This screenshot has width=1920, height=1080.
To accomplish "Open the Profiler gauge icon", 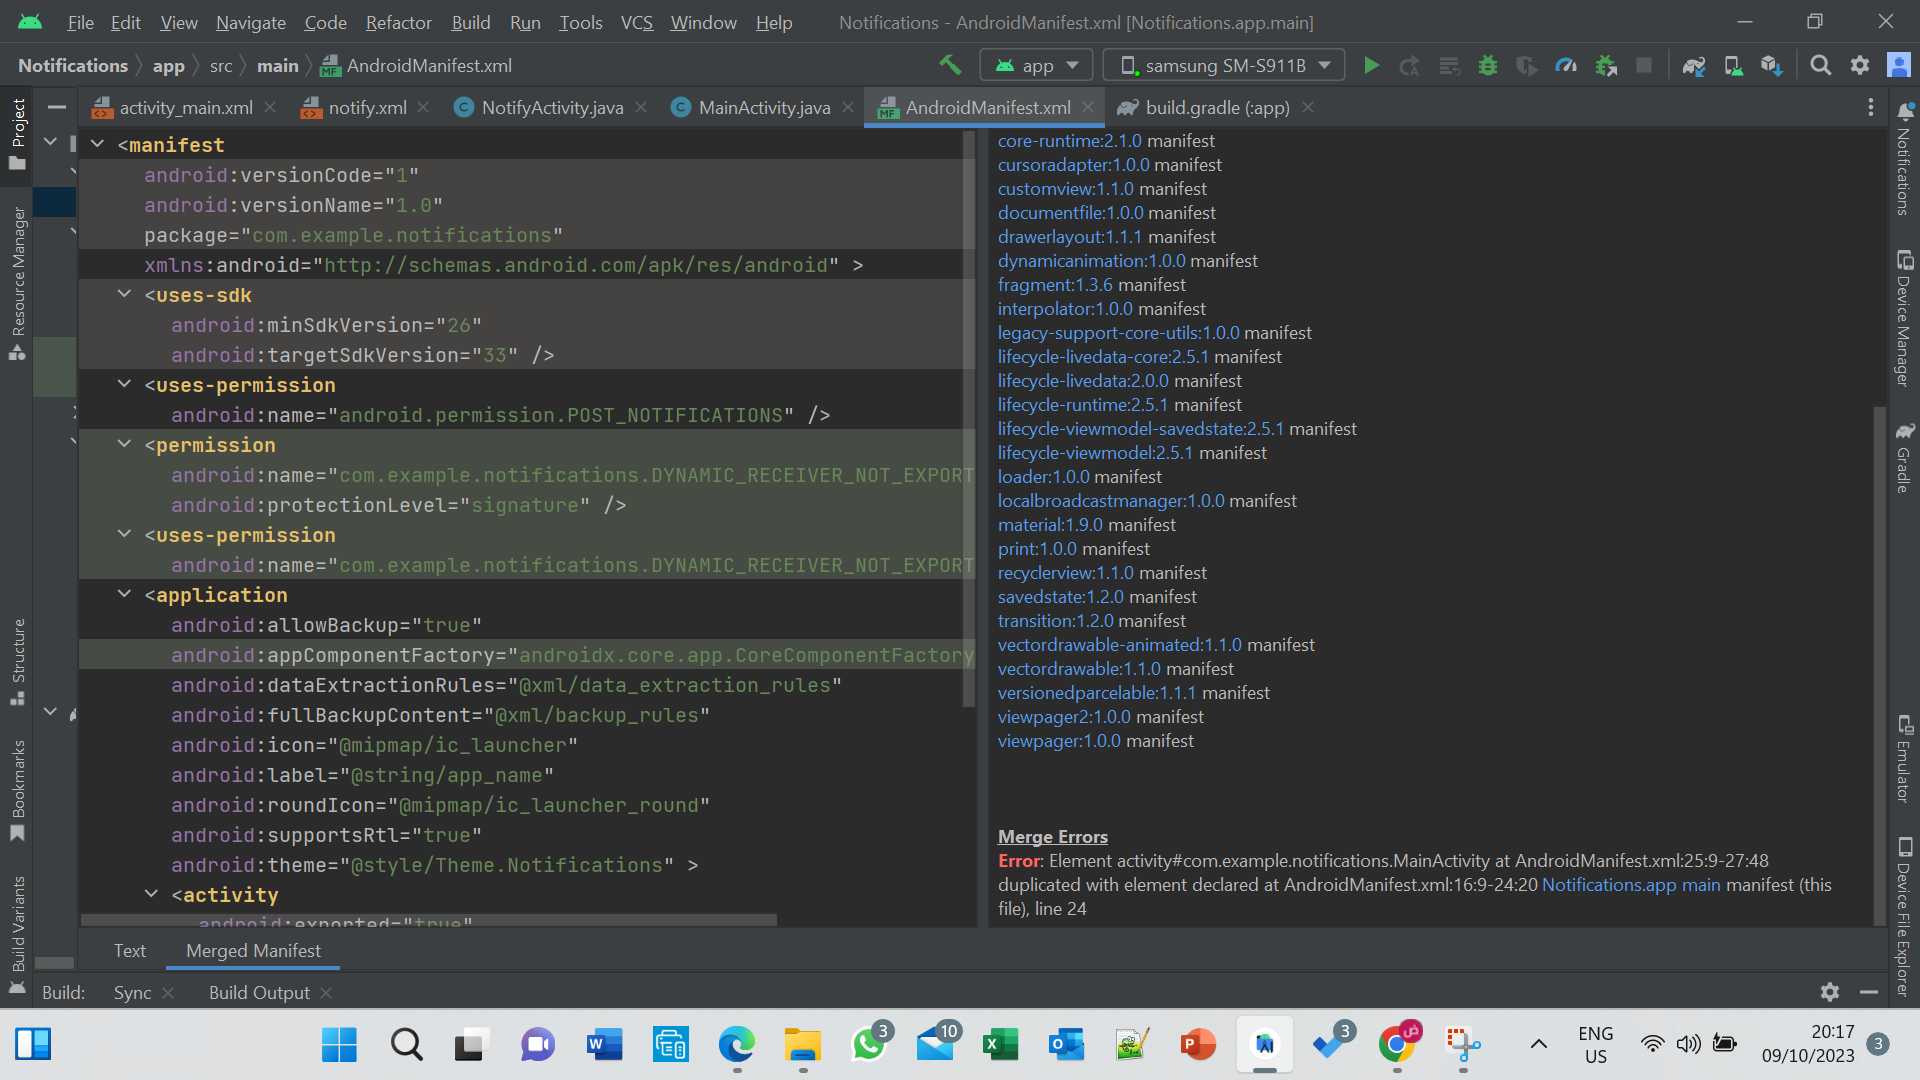I will pyautogui.click(x=1566, y=65).
